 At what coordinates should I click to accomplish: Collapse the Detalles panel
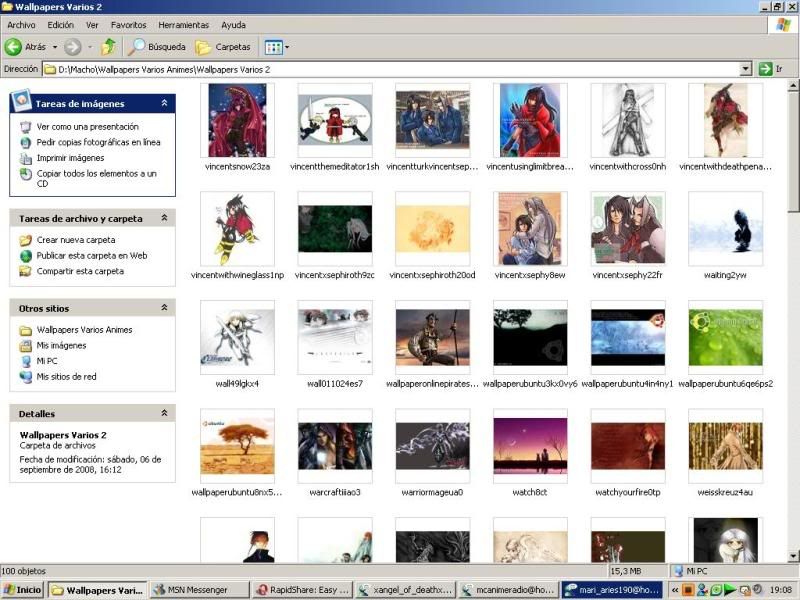pos(164,413)
